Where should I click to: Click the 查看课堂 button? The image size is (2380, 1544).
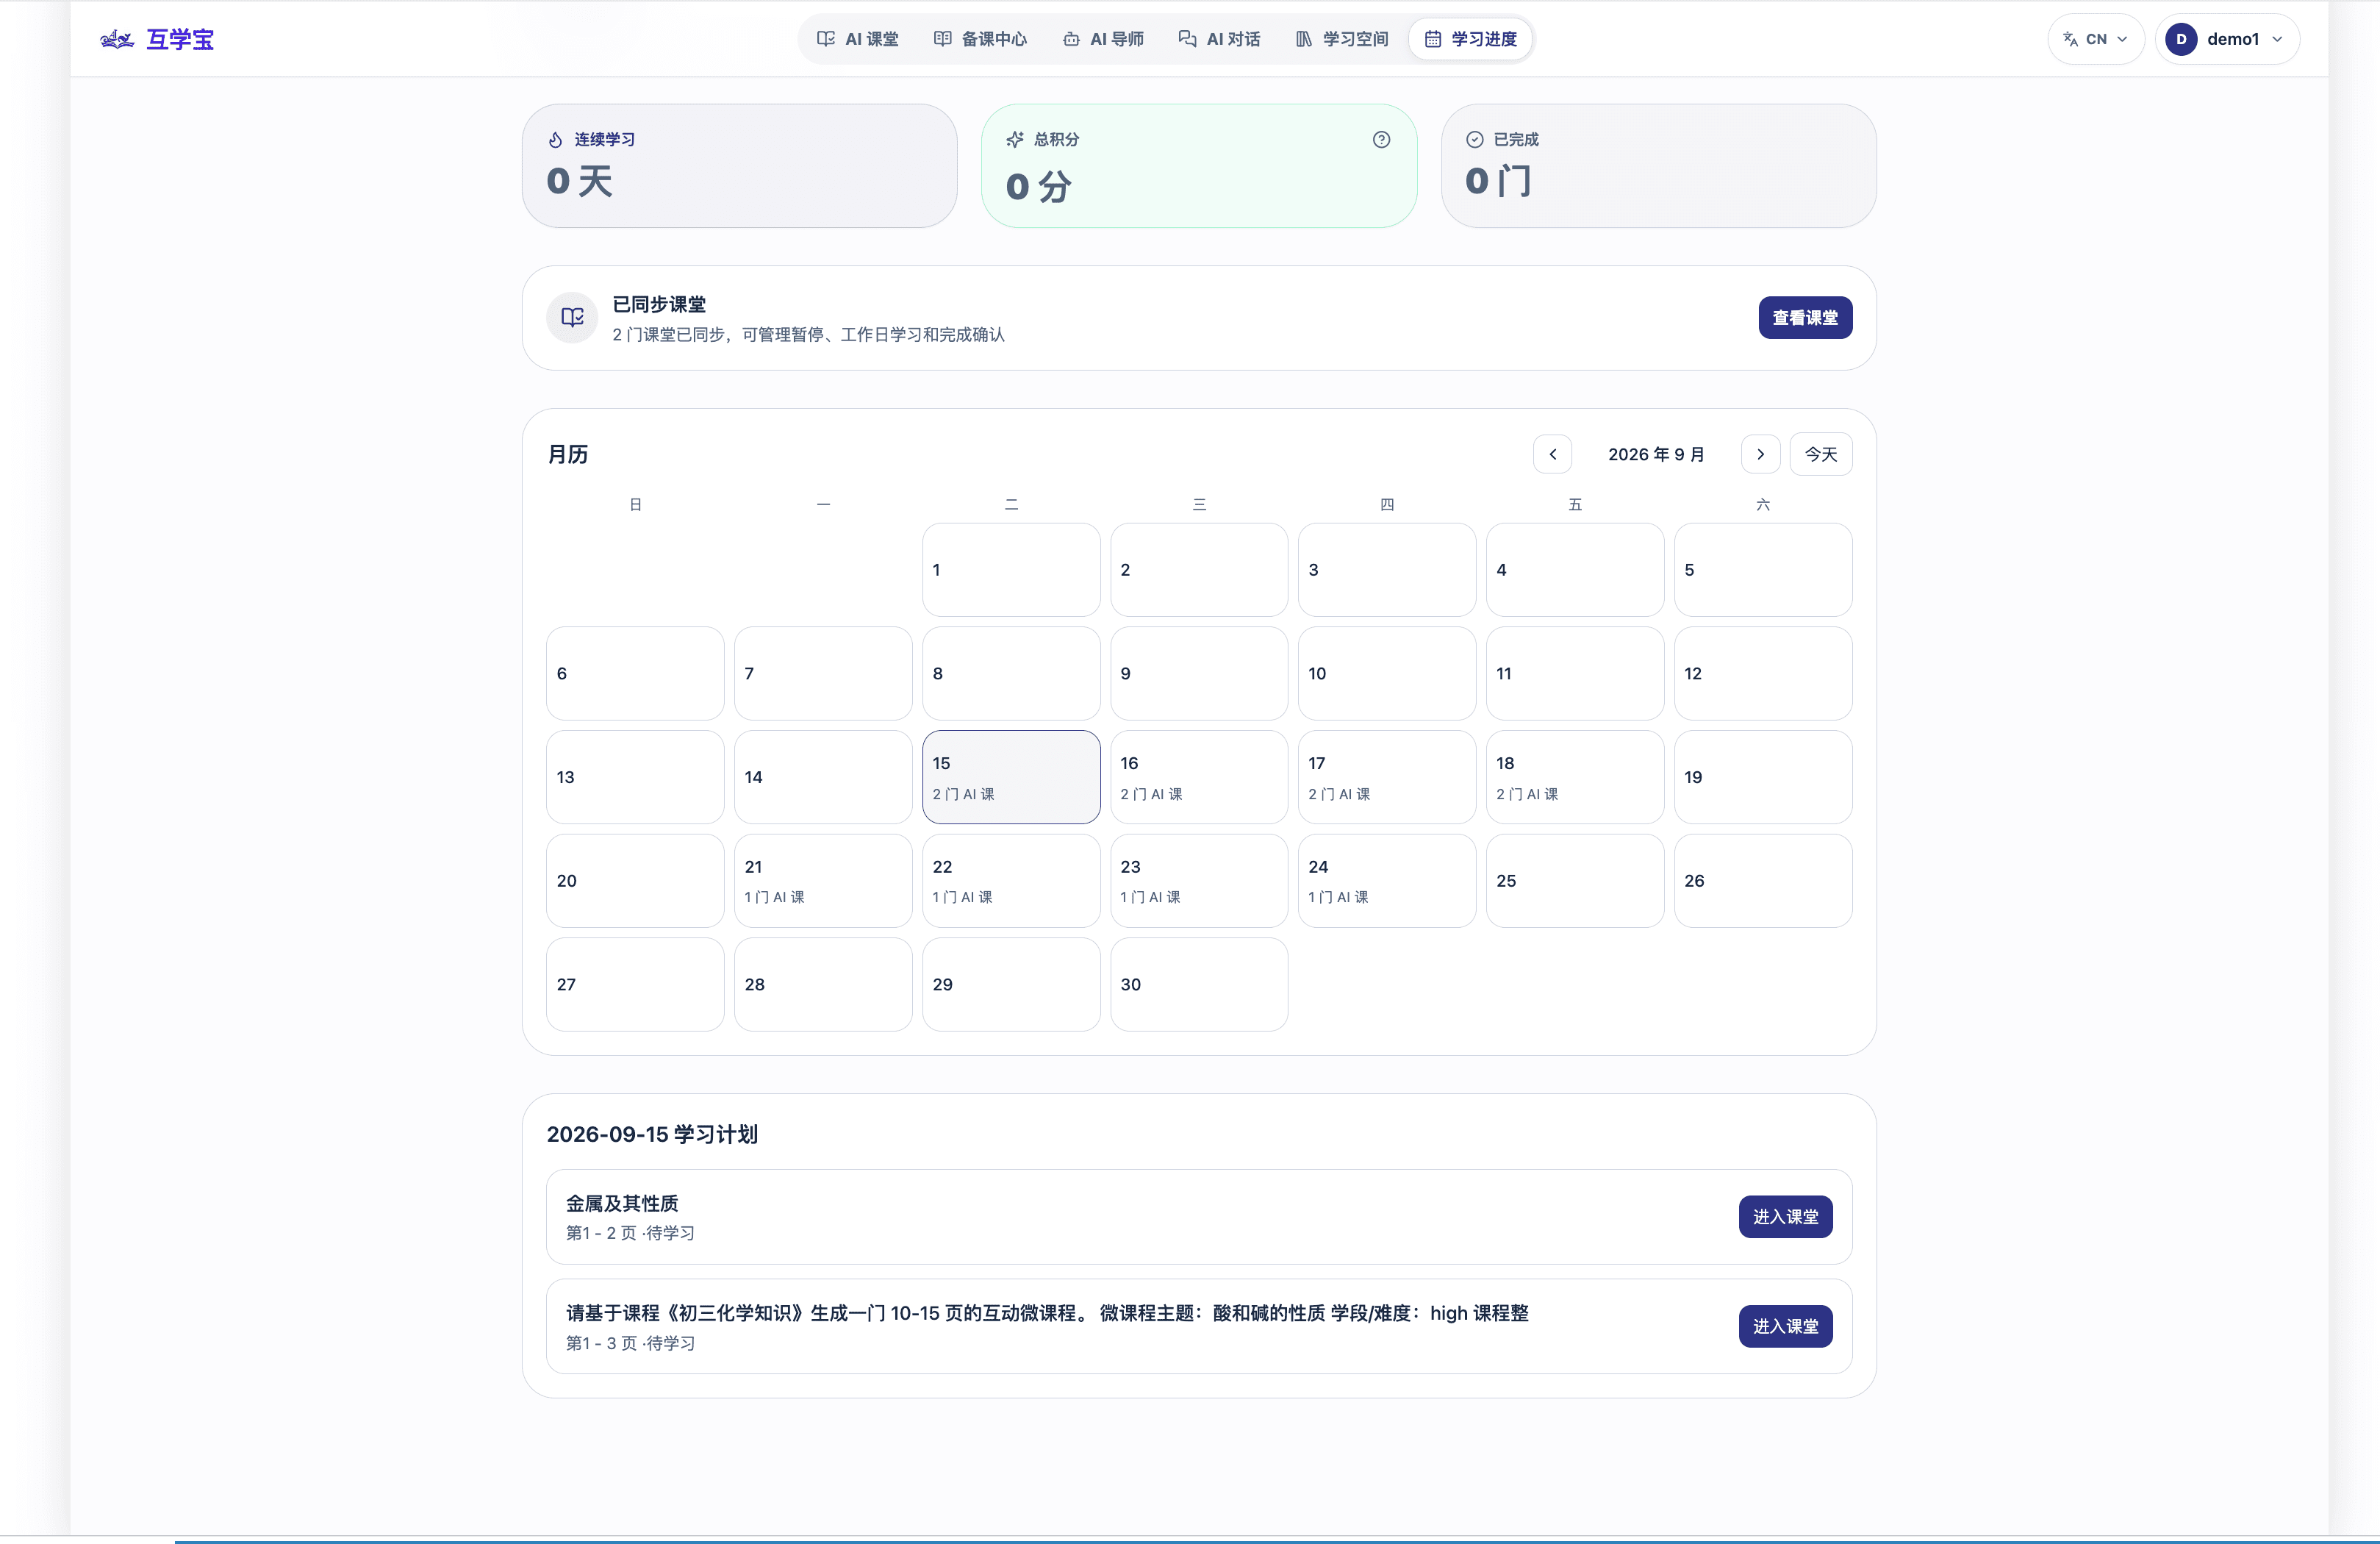pyautogui.click(x=1805, y=318)
